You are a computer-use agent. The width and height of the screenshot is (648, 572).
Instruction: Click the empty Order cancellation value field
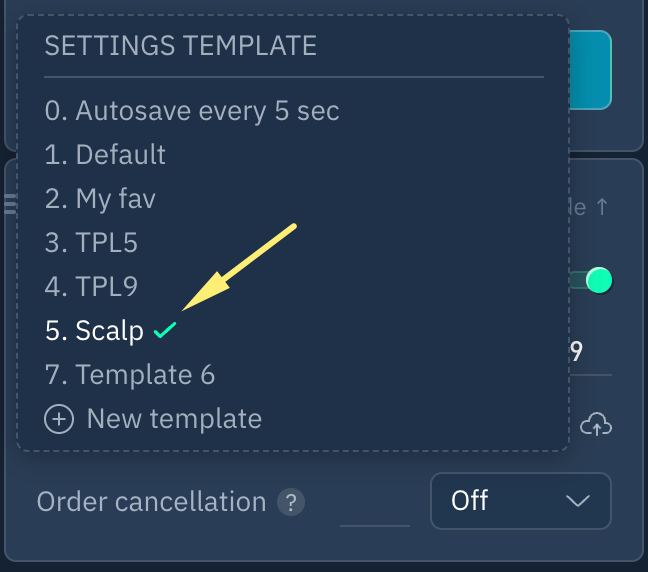click(x=374, y=508)
